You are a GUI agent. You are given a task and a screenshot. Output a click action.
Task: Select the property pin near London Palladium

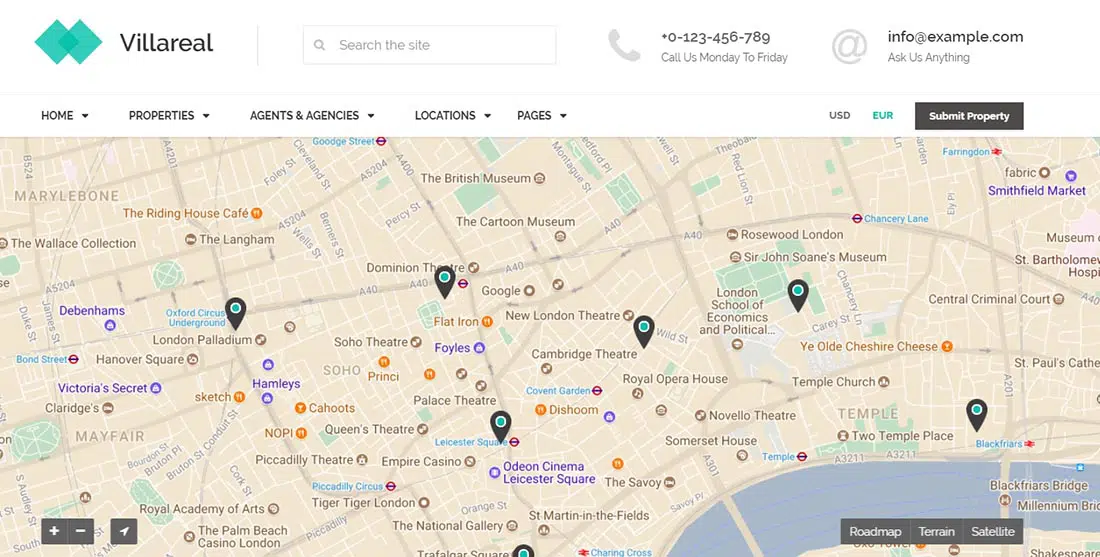click(235, 313)
